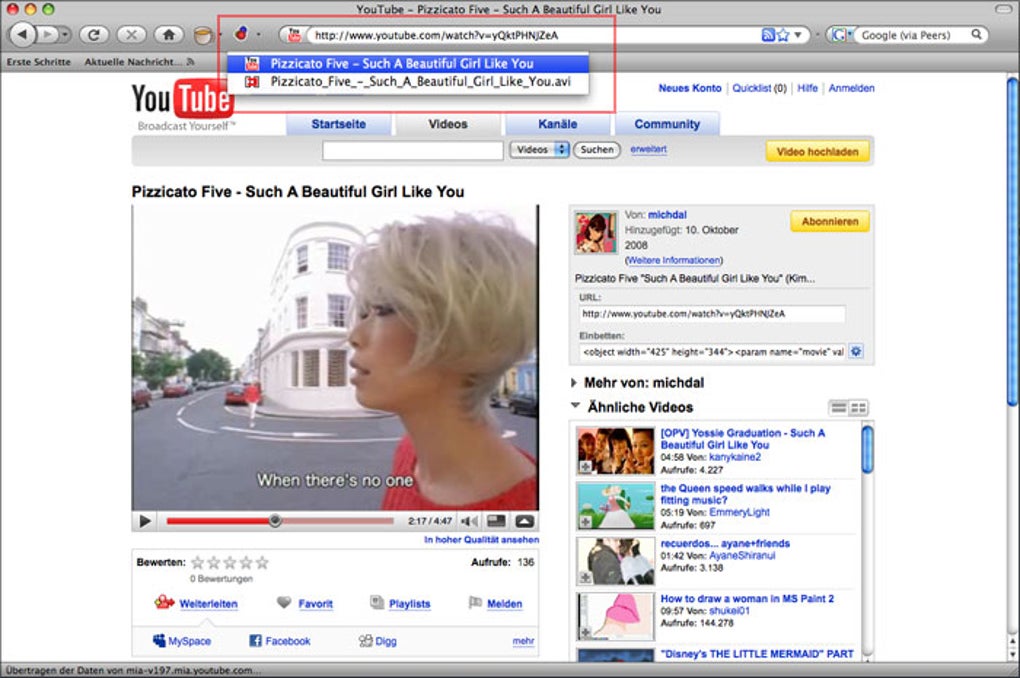The width and height of the screenshot is (1020, 678).
Task: Click the Hilfe link
Action: click(x=807, y=88)
